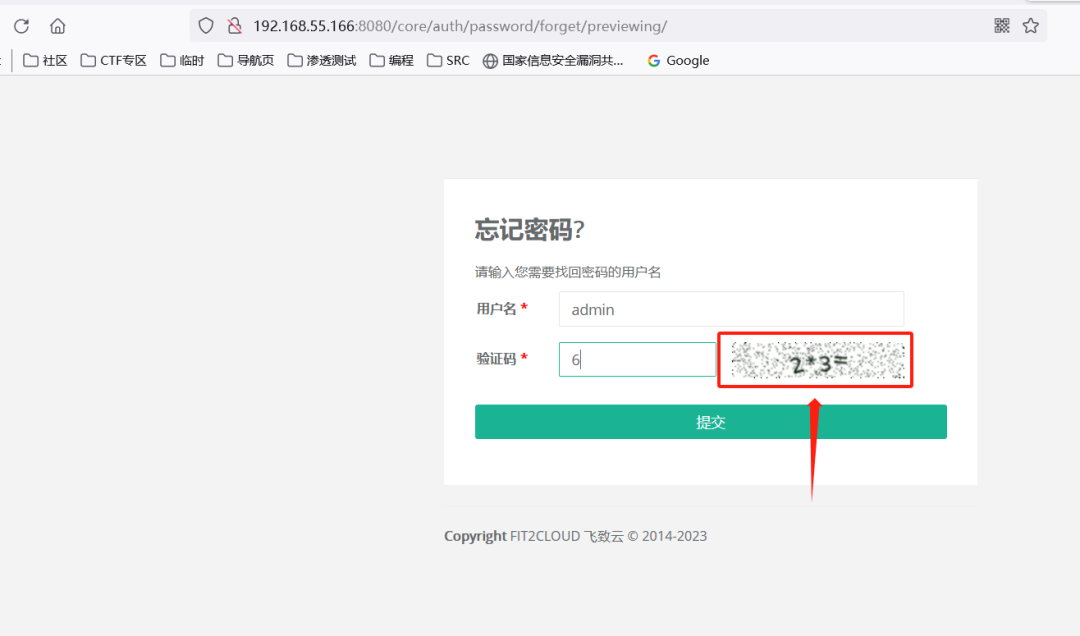Image resolution: width=1080 pixels, height=636 pixels.
Task: Open the 临时 bookmark folder
Action: click(x=182, y=60)
